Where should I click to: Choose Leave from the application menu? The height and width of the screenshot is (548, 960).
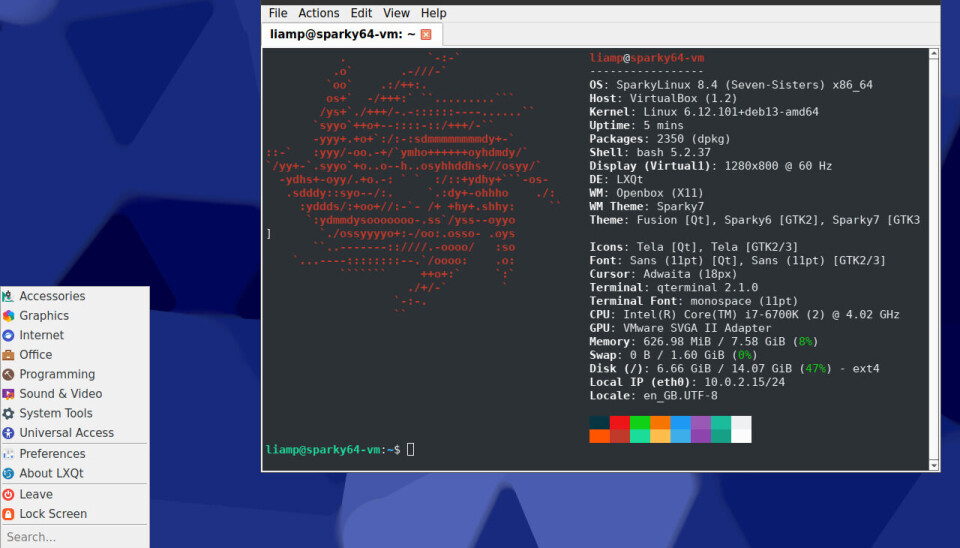coord(75,495)
